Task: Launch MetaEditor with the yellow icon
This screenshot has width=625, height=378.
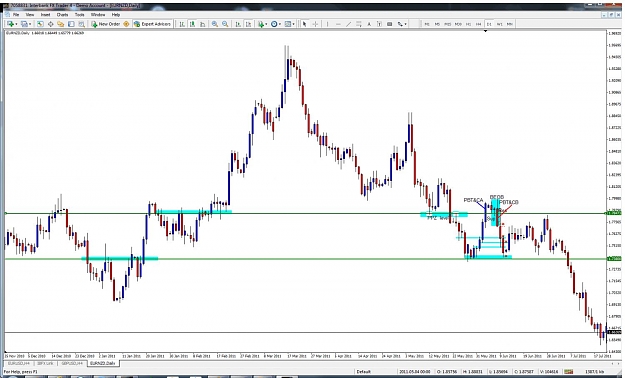Action: (x=126, y=24)
